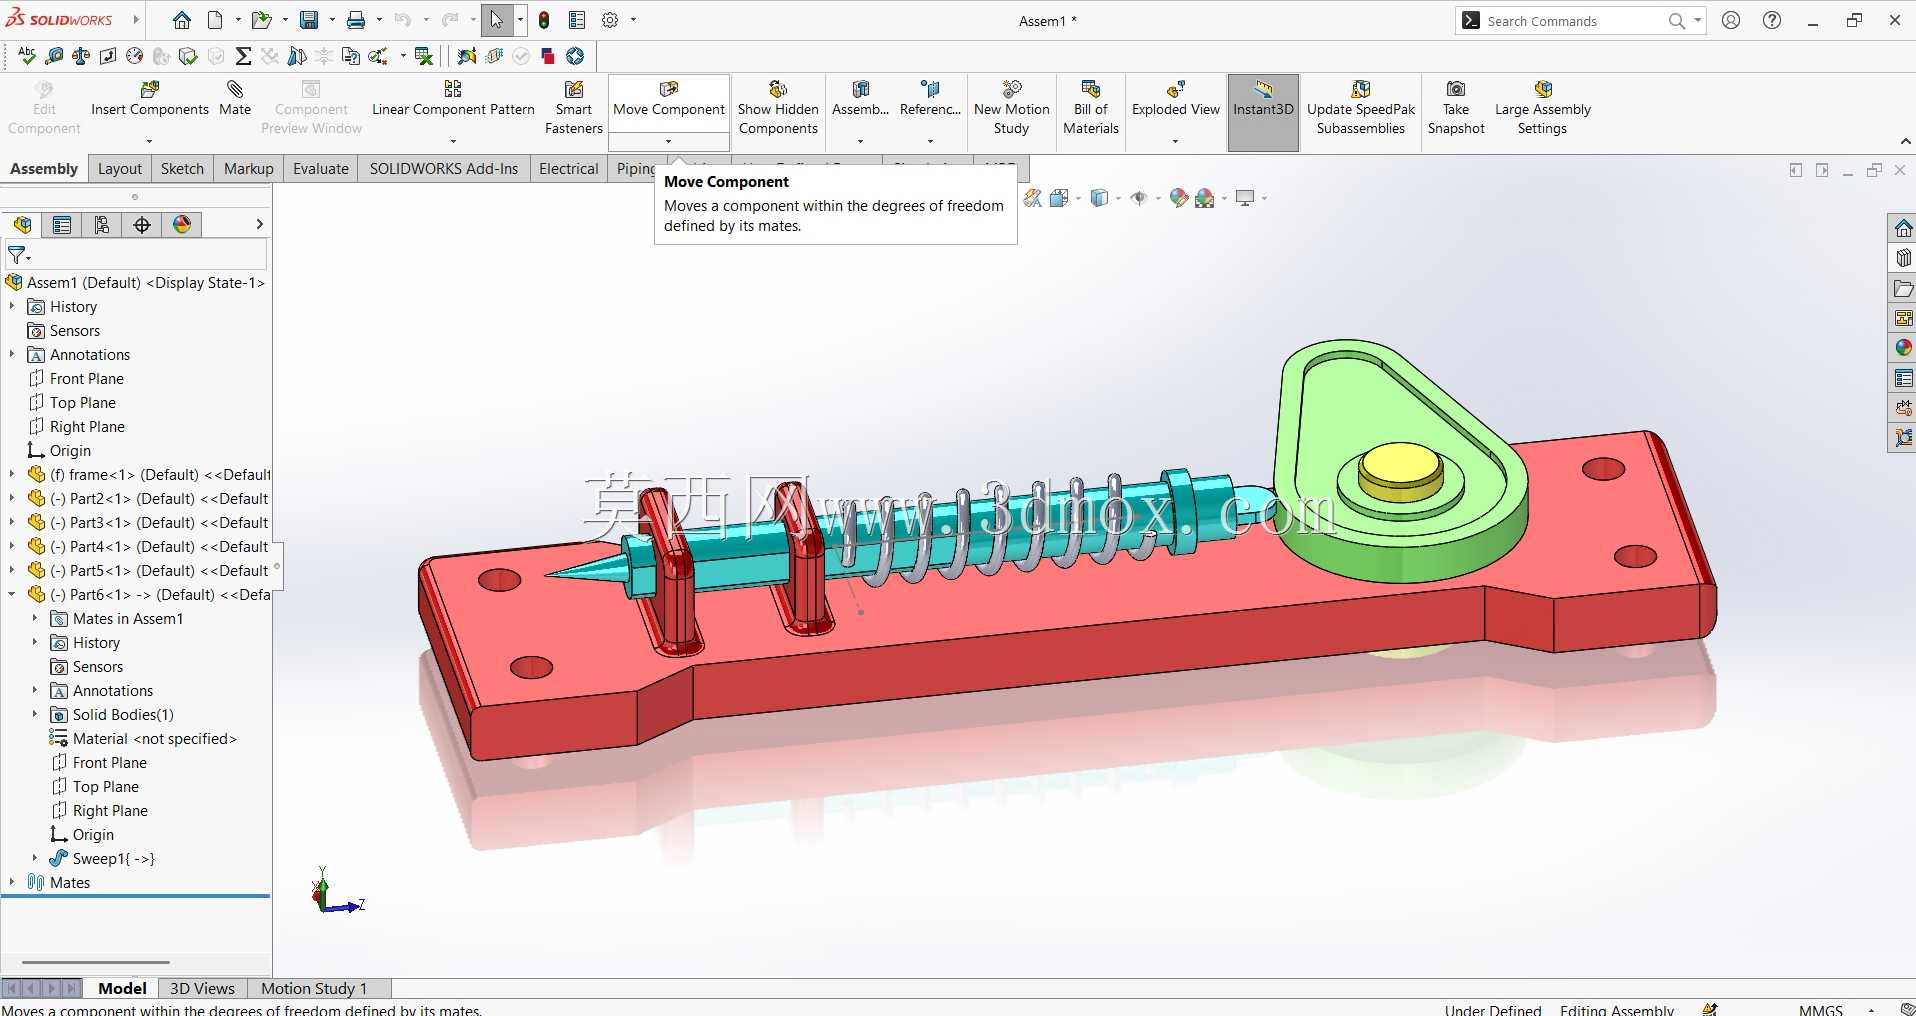Click Take Snapshot camera tool
The image size is (1916, 1016).
[1456, 108]
